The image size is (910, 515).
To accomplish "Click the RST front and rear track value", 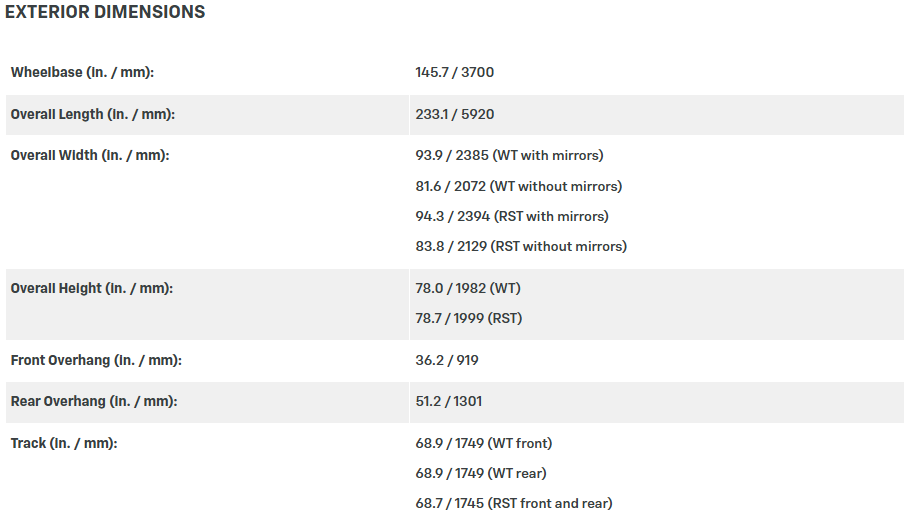I will click(x=514, y=503).
